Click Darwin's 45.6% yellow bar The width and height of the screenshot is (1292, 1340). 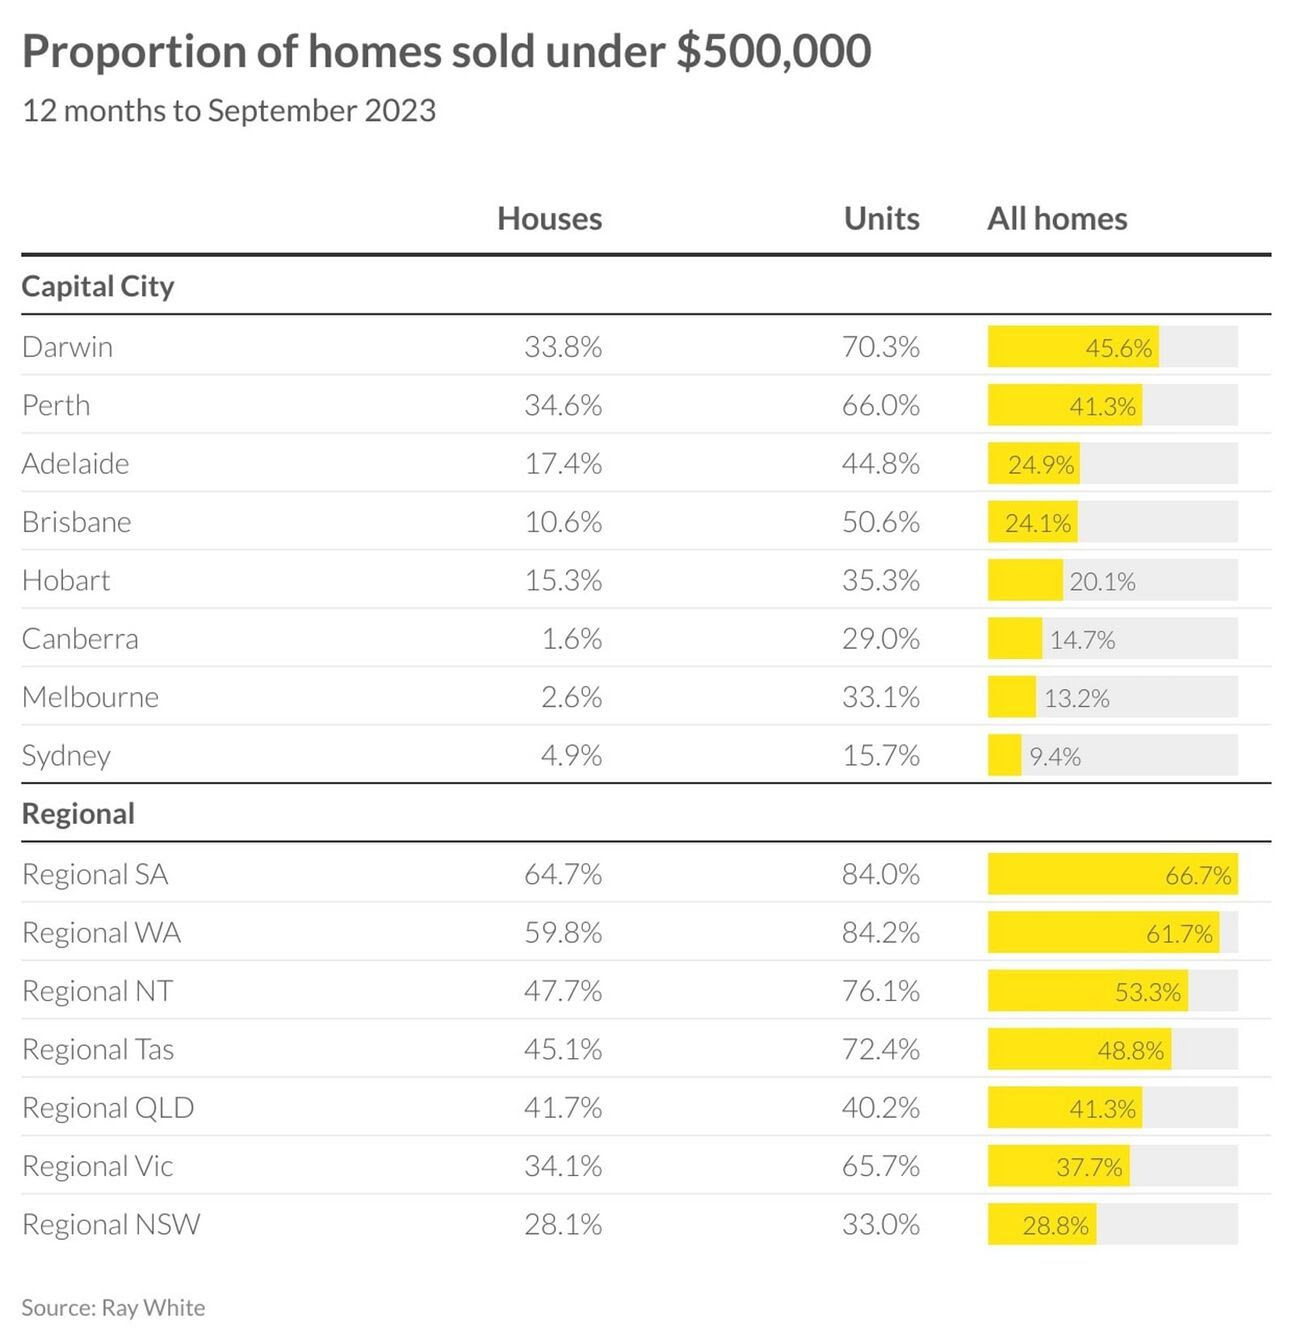coord(1073,347)
